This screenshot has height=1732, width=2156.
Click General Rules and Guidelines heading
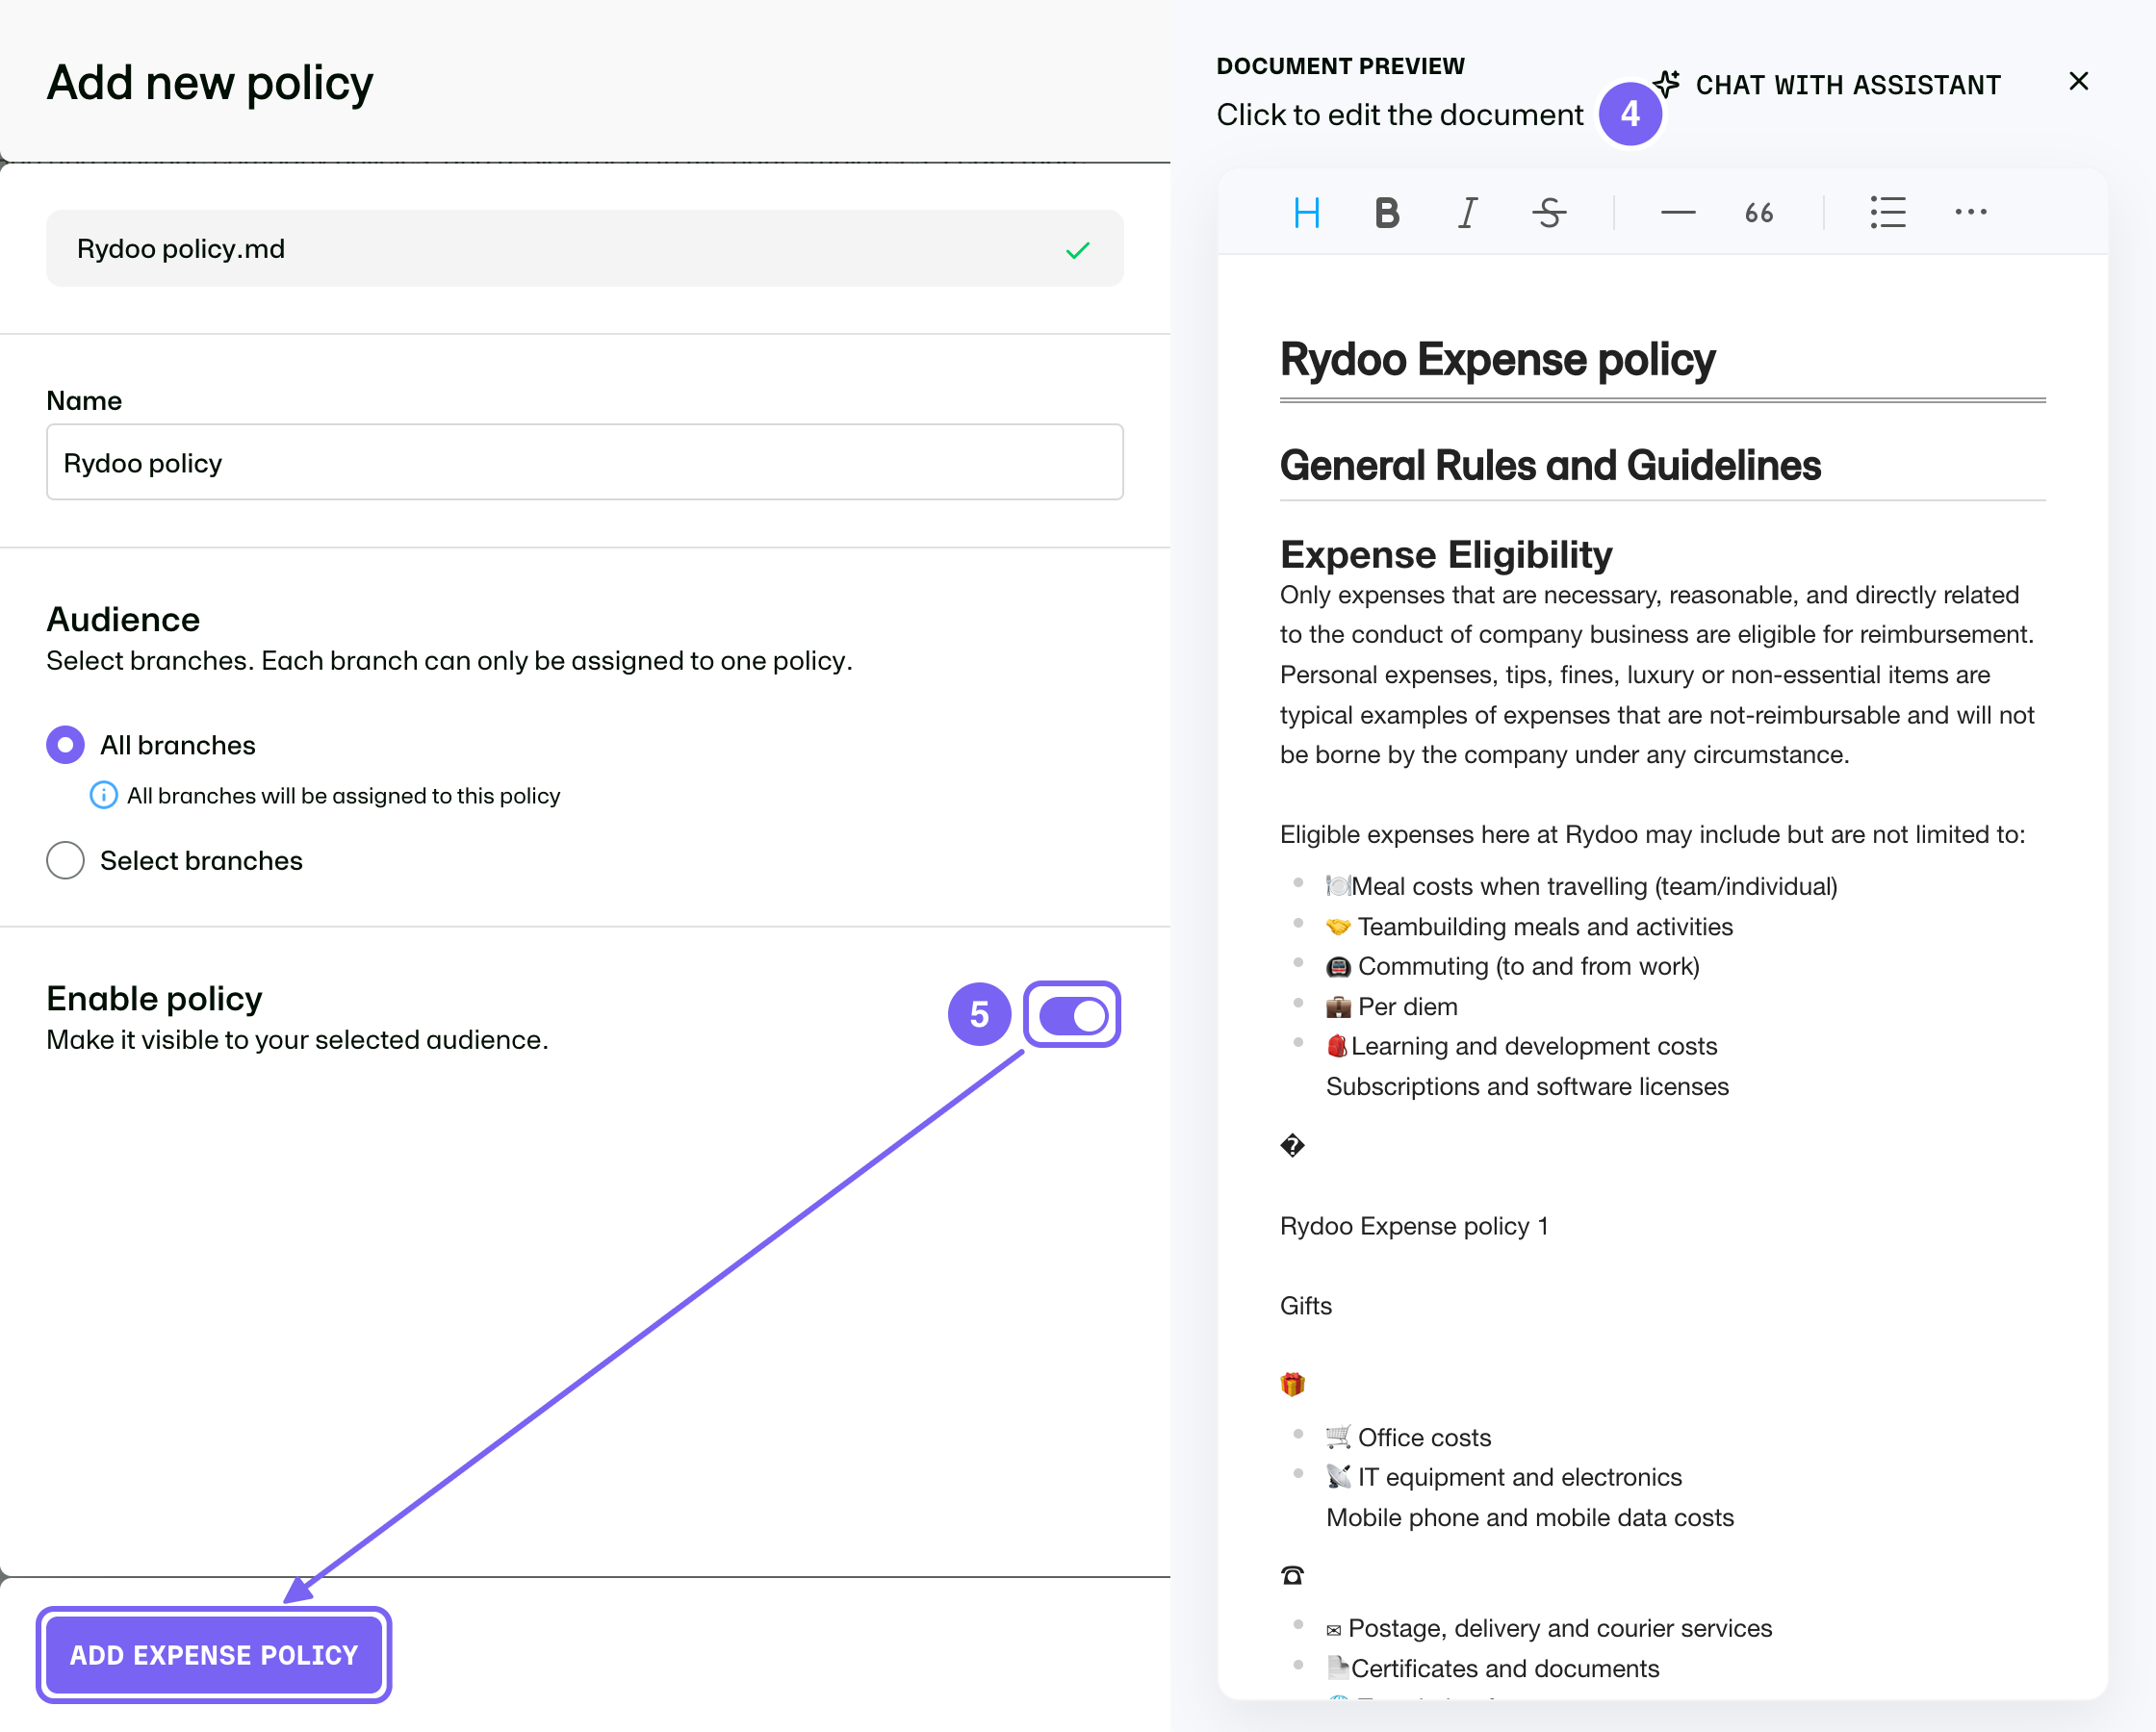point(1550,465)
